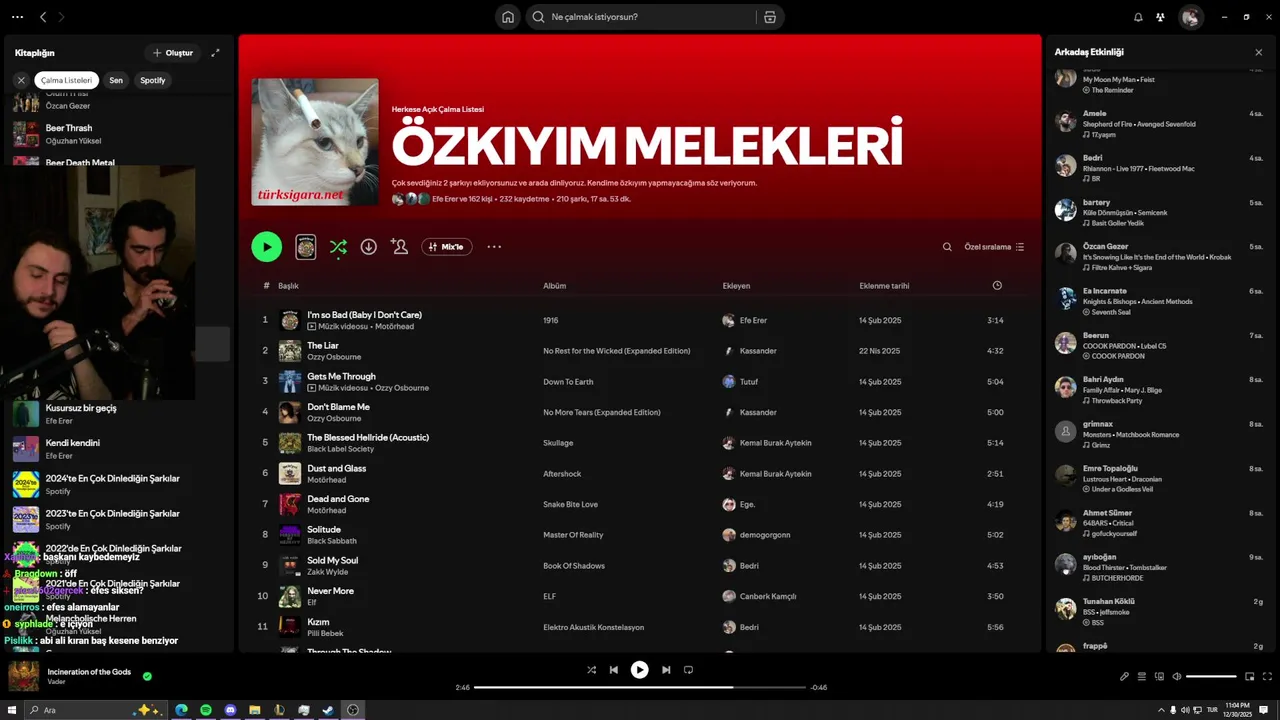The width and height of the screenshot is (1280, 720).
Task: Go back with the left arrow
Action: click(x=43, y=17)
